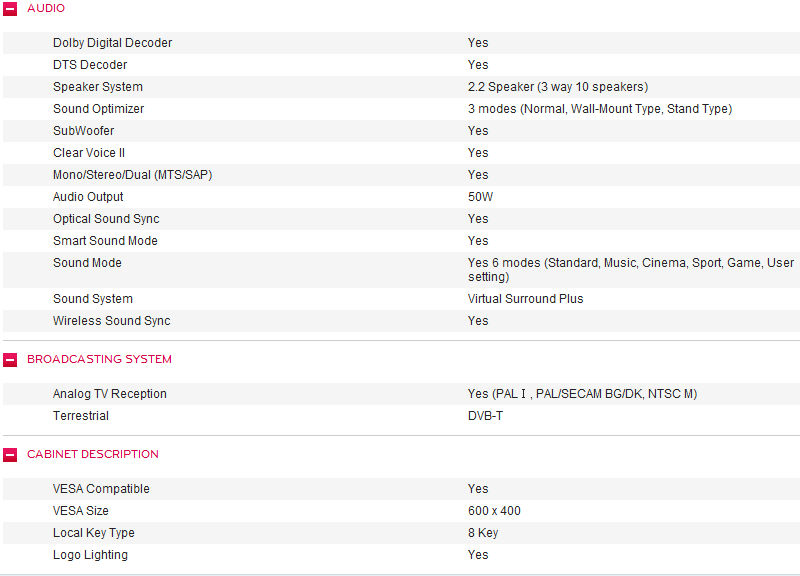Click the Audio Output 50W value
Image resolution: width=800 pixels, height=576 pixels.
click(x=481, y=197)
